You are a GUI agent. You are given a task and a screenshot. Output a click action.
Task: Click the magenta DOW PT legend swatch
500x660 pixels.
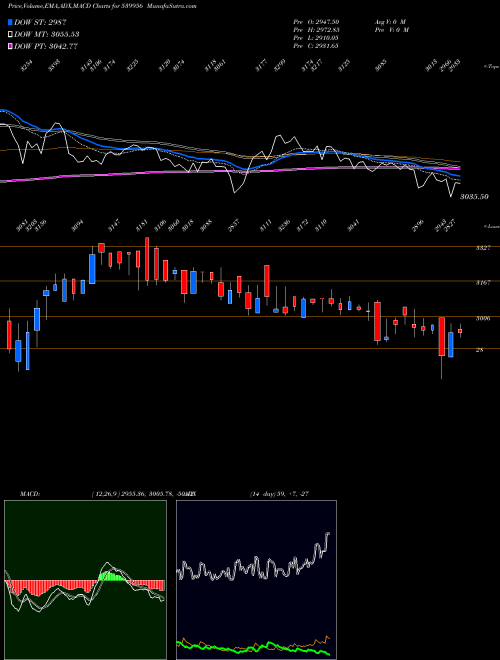pos(10,46)
